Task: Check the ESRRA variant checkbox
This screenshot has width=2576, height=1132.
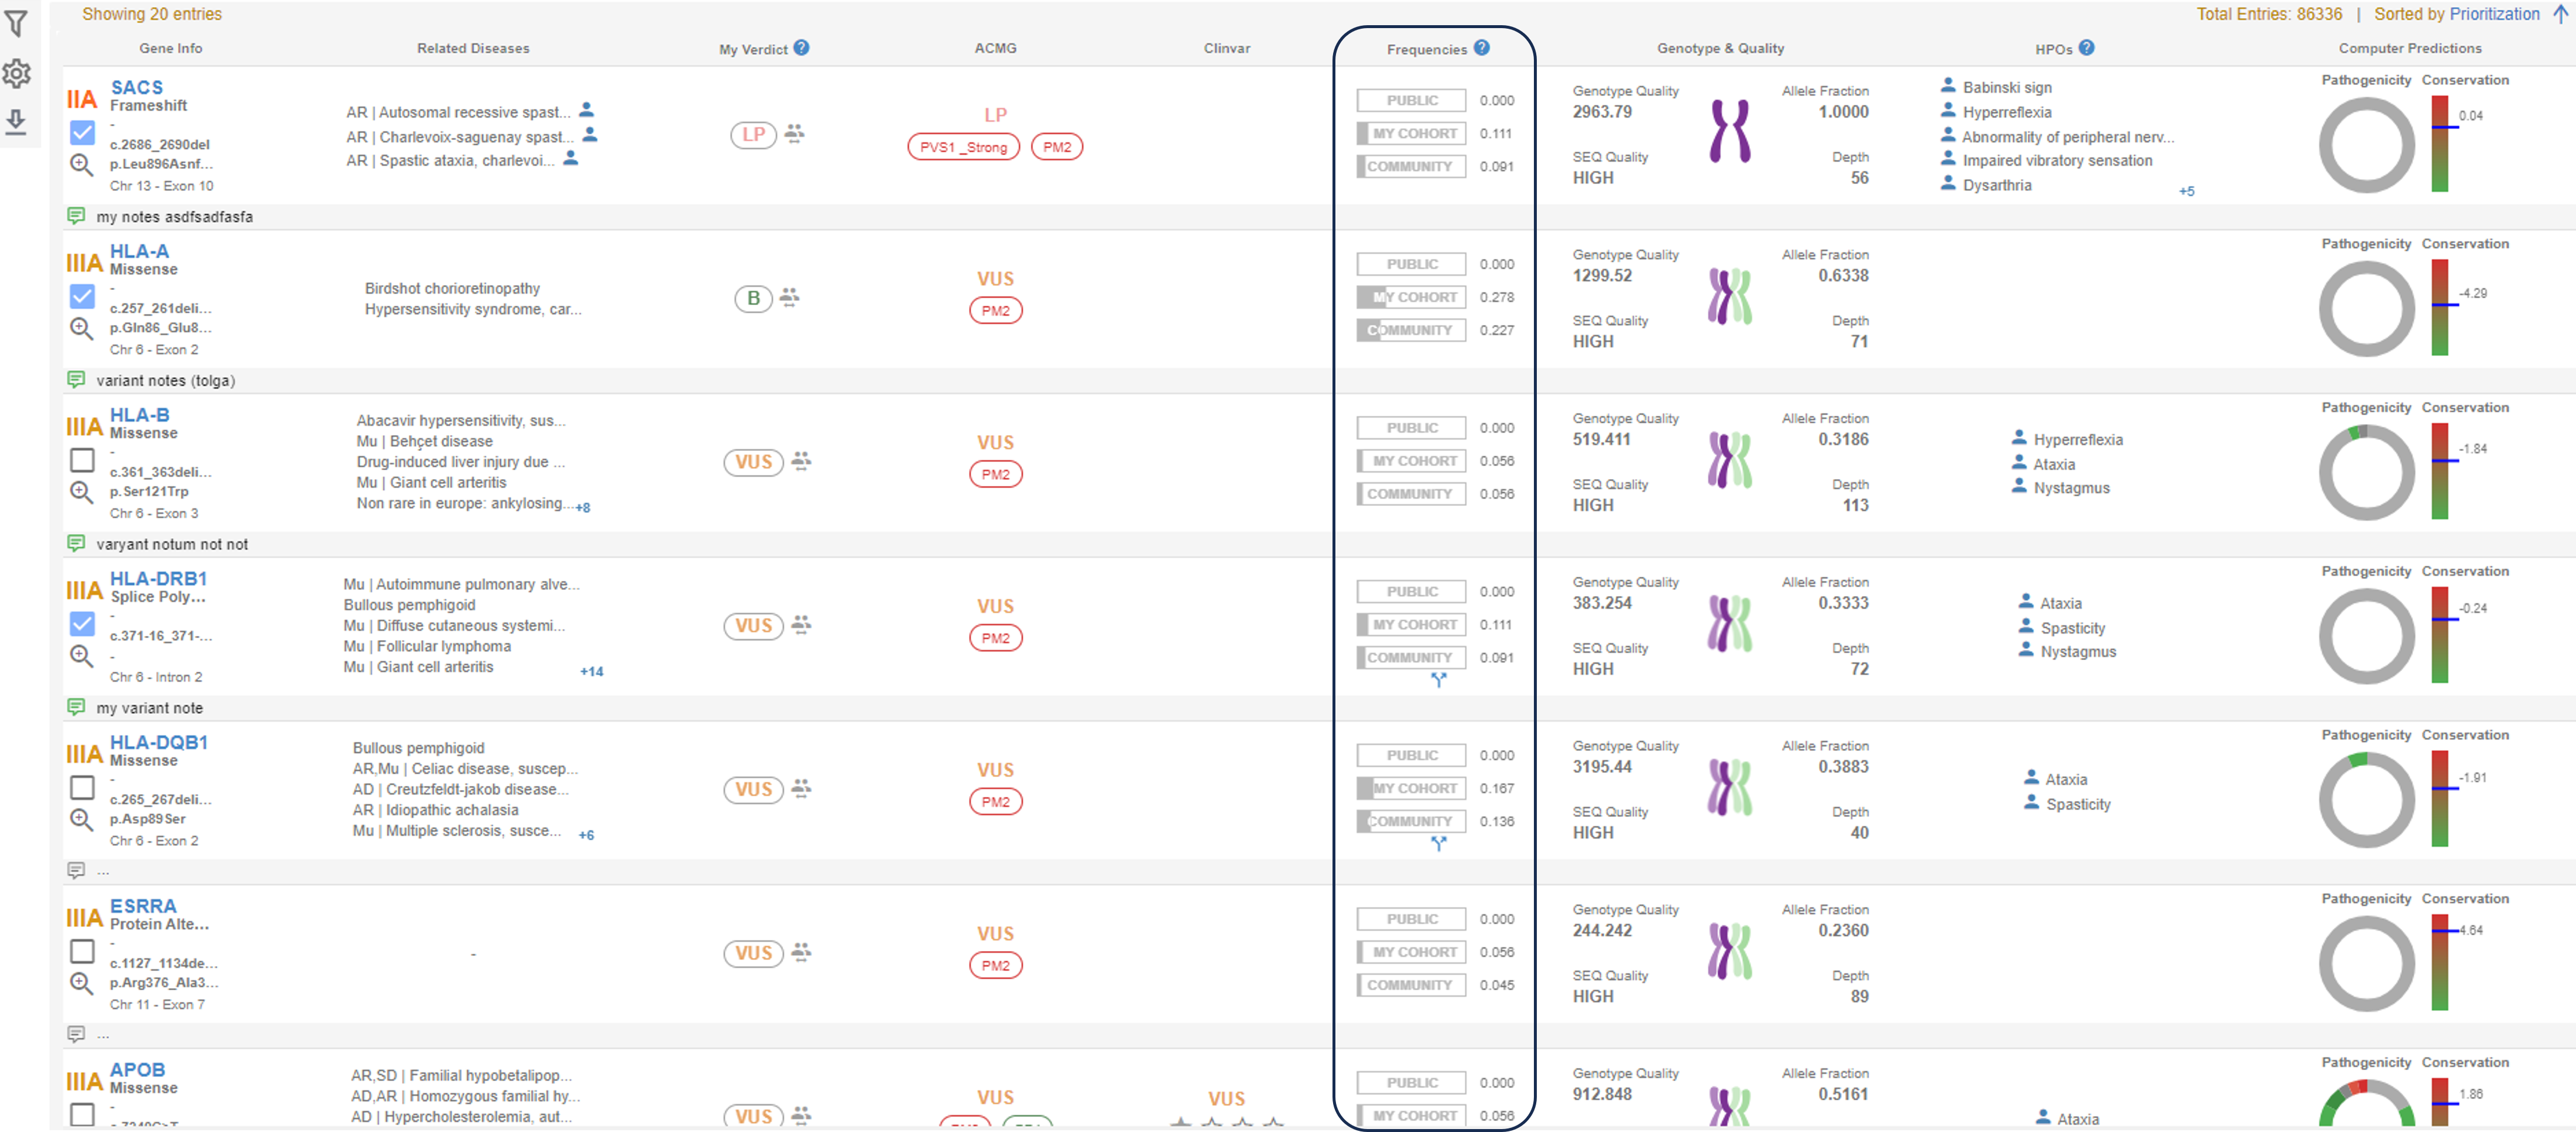Action: click(83, 951)
